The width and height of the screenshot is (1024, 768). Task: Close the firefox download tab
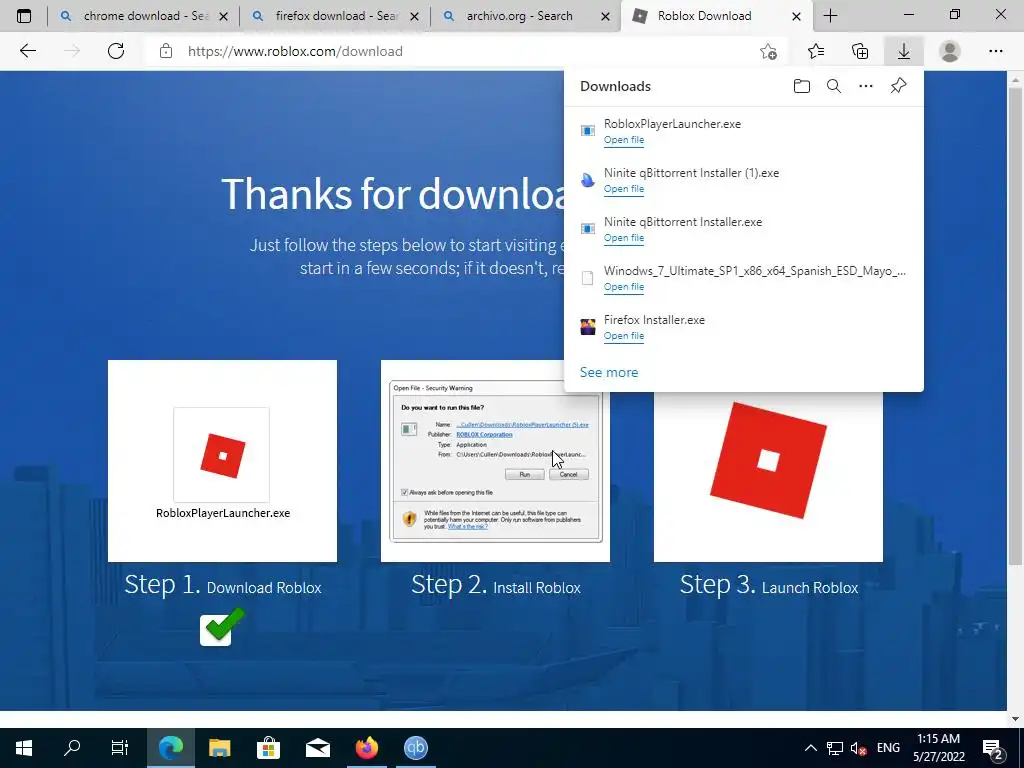pos(415,16)
